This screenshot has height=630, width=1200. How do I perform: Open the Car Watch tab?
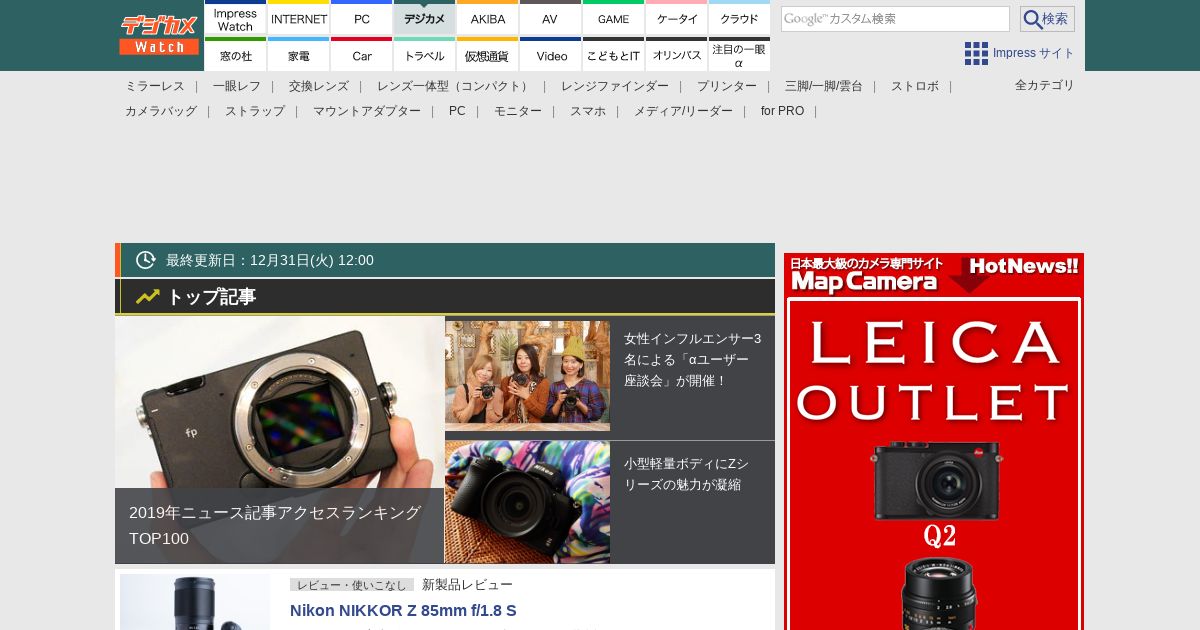coord(362,54)
